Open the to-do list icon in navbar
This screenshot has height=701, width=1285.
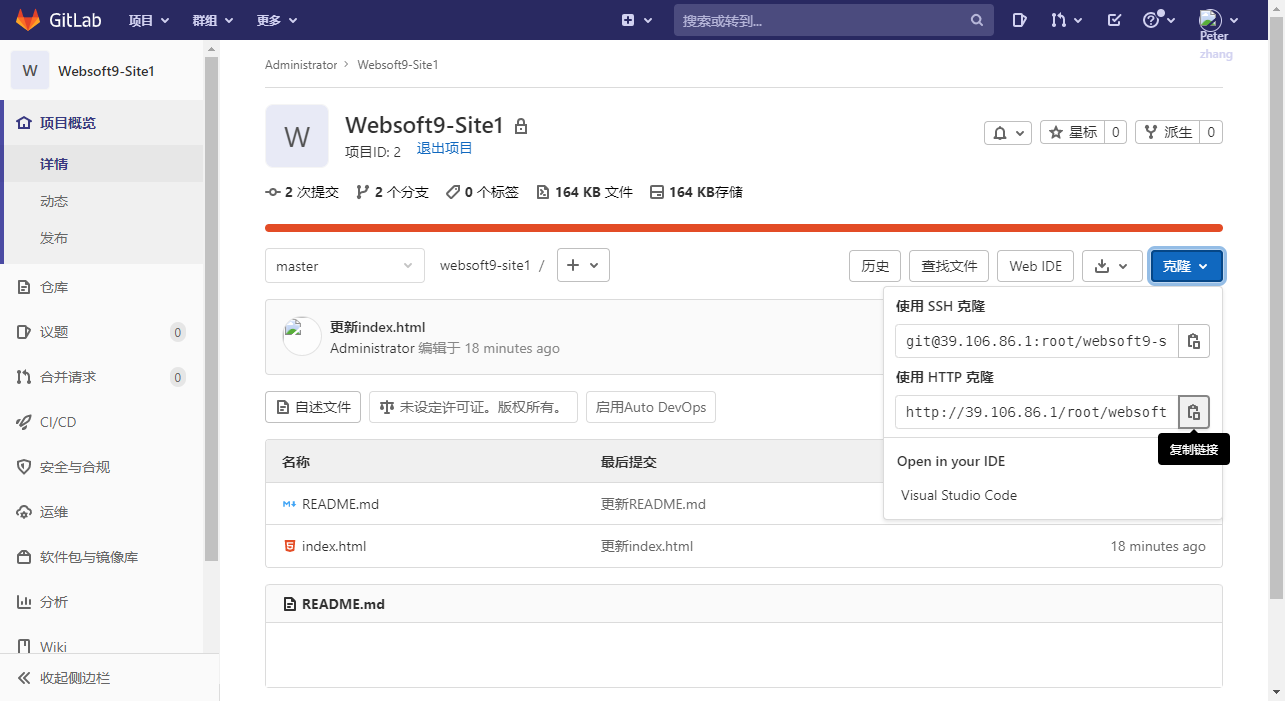[x=1114, y=20]
